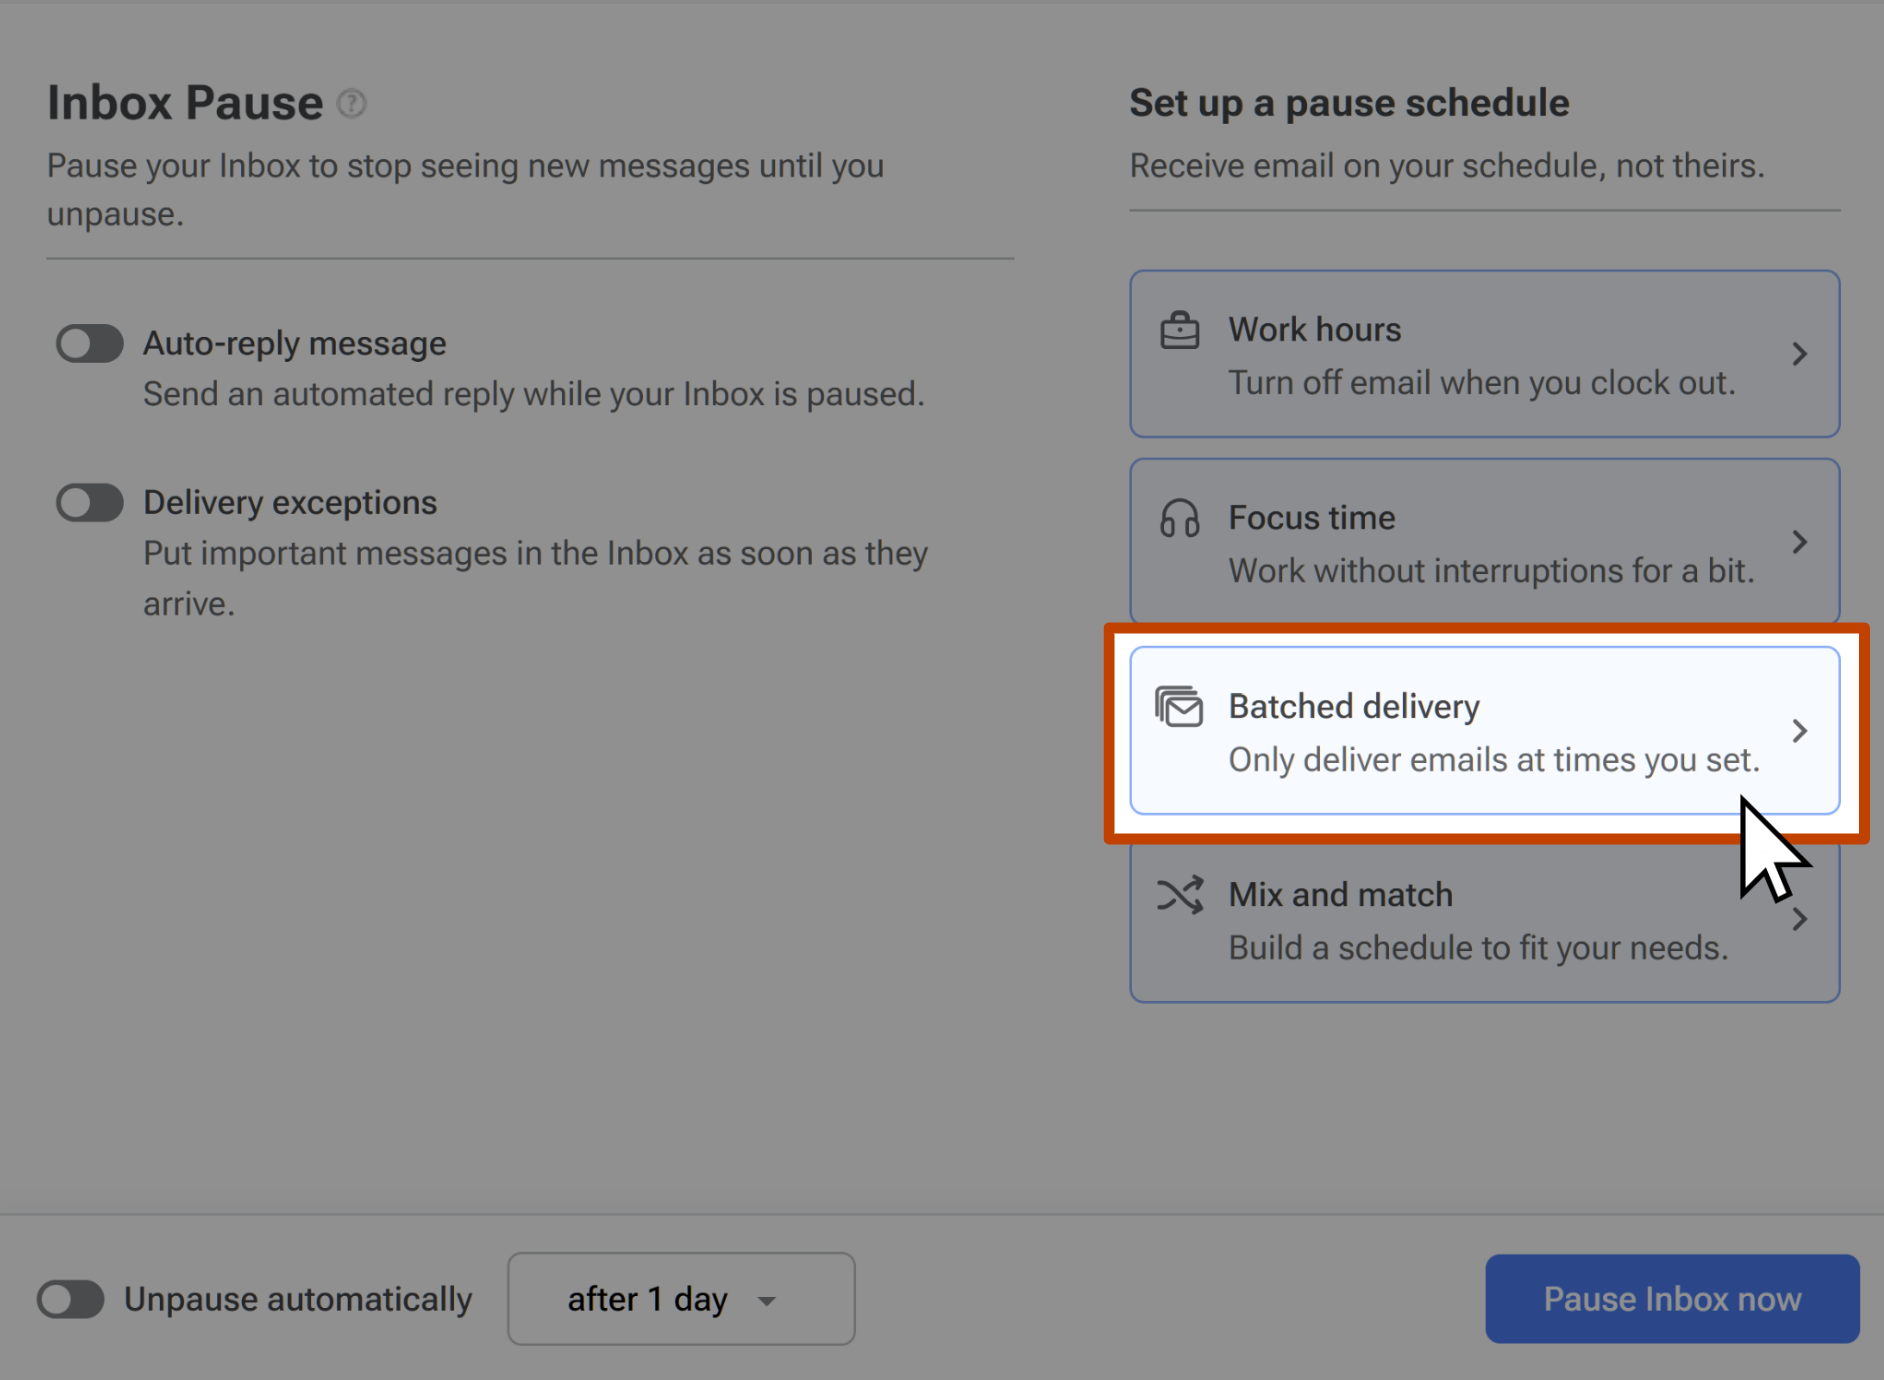Open Mix and match via its chevron arrow

pyautogui.click(x=1799, y=919)
